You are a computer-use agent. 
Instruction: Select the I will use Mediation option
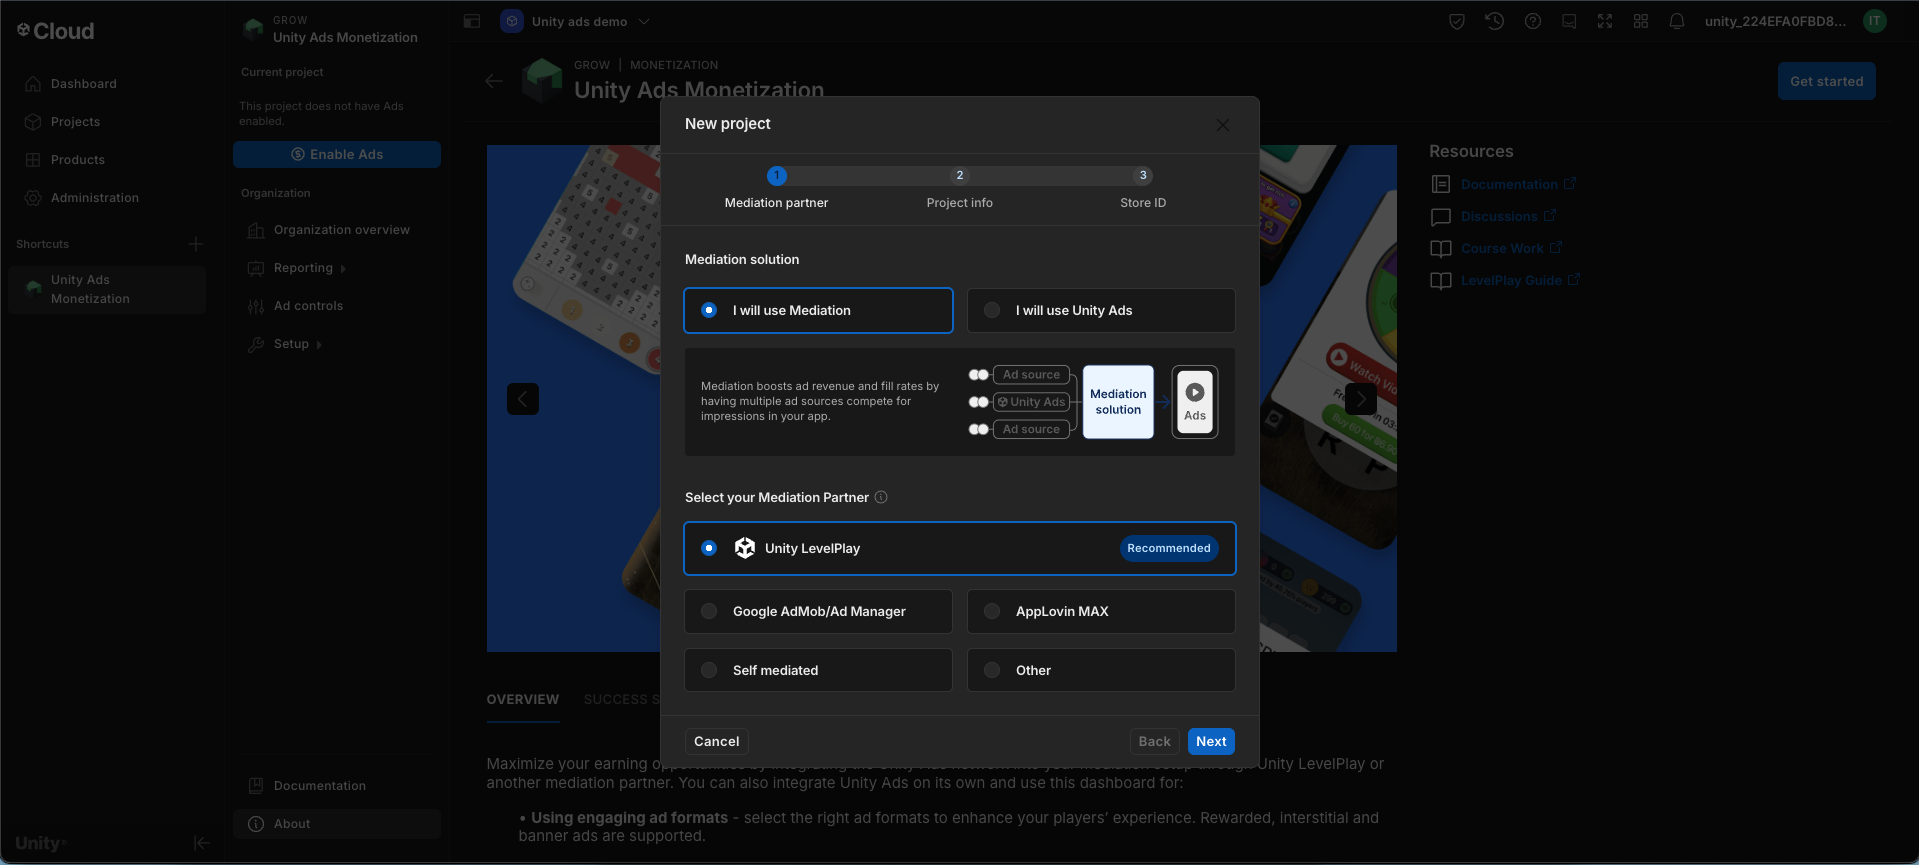coord(818,311)
